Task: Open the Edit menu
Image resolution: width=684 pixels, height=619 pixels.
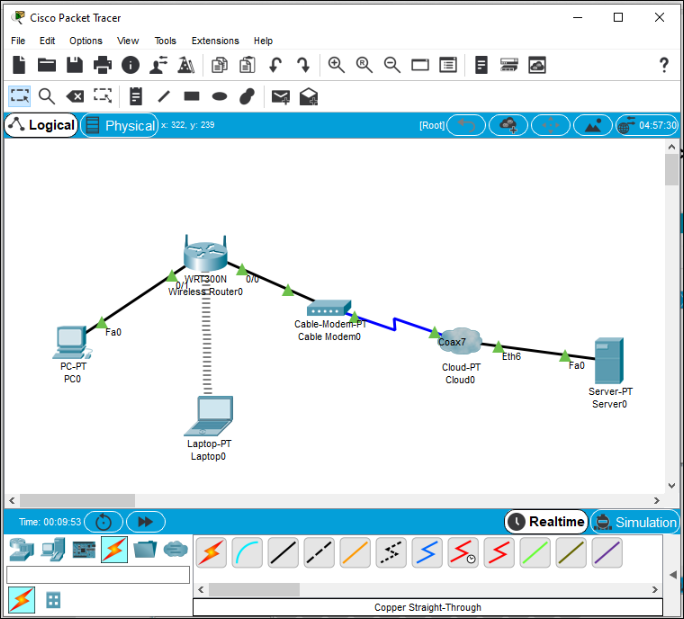Action: coord(47,41)
